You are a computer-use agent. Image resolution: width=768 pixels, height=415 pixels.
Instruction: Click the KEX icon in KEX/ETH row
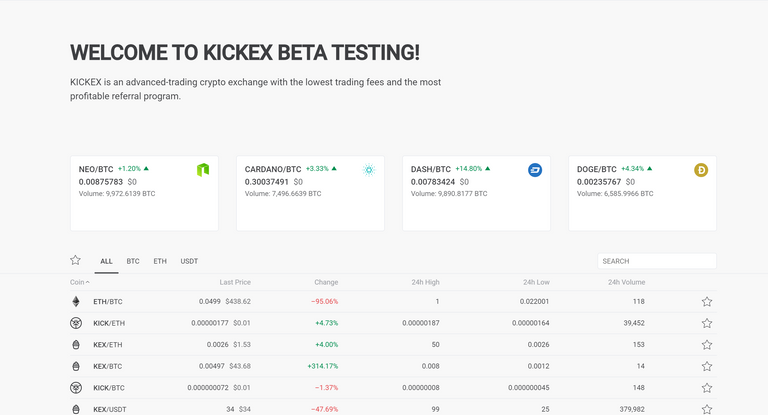tap(76, 344)
